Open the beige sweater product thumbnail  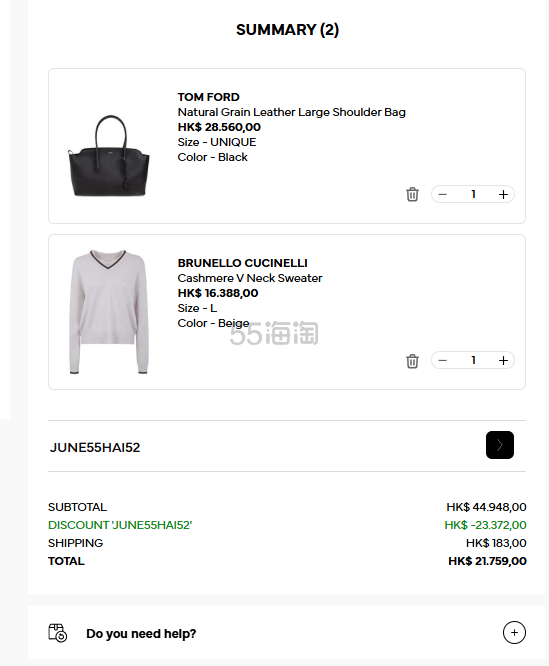pyautogui.click(x=109, y=312)
